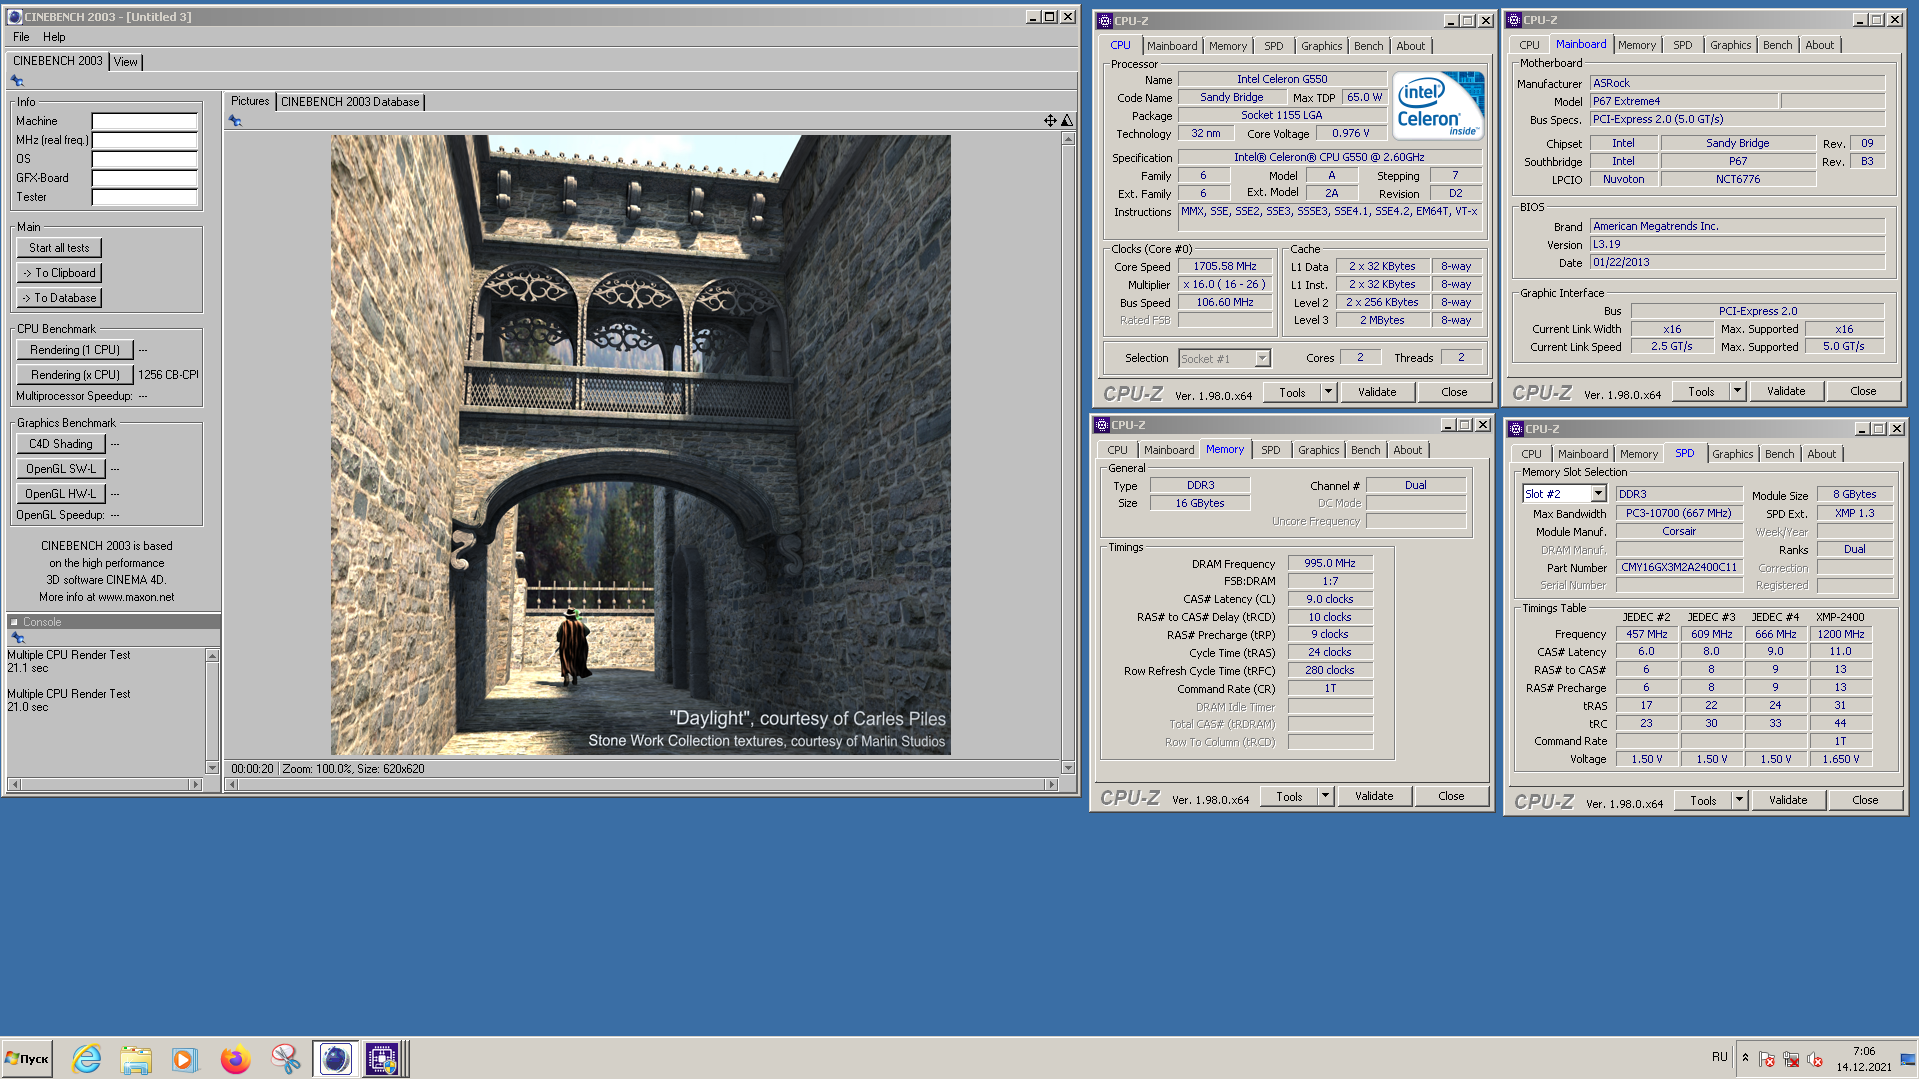
Task: Open the File menu in CINEBENCH
Action: point(21,37)
